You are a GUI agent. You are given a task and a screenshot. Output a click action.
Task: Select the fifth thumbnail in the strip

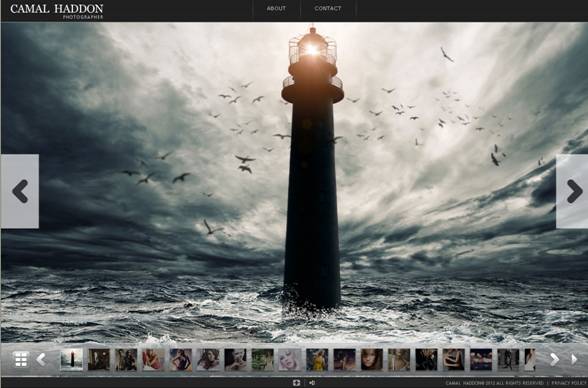(x=181, y=360)
